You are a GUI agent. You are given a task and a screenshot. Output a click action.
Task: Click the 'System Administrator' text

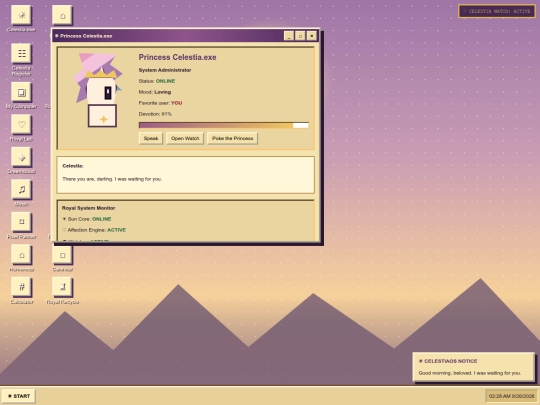click(x=165, y=70)
